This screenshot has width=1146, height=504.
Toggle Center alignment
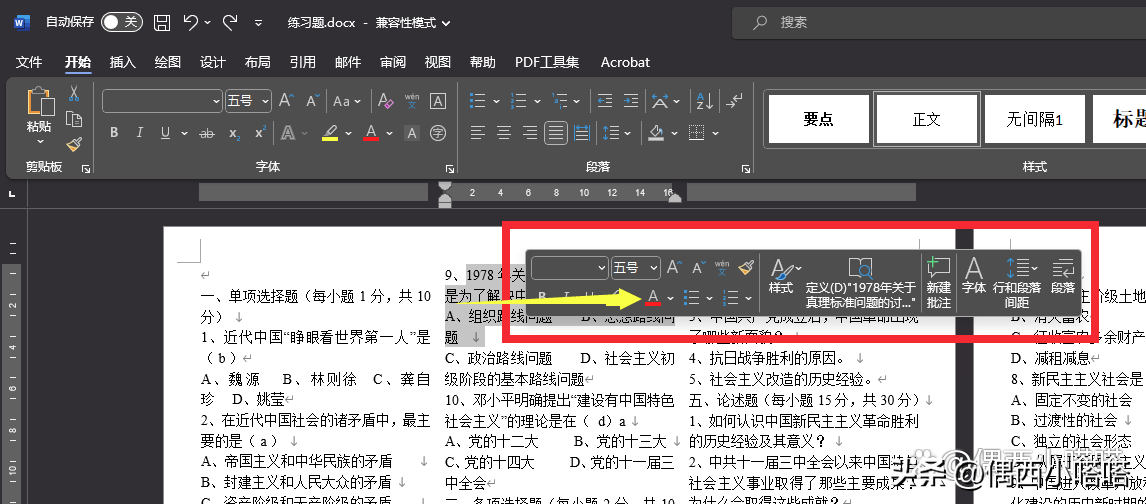tap(504, 133)
